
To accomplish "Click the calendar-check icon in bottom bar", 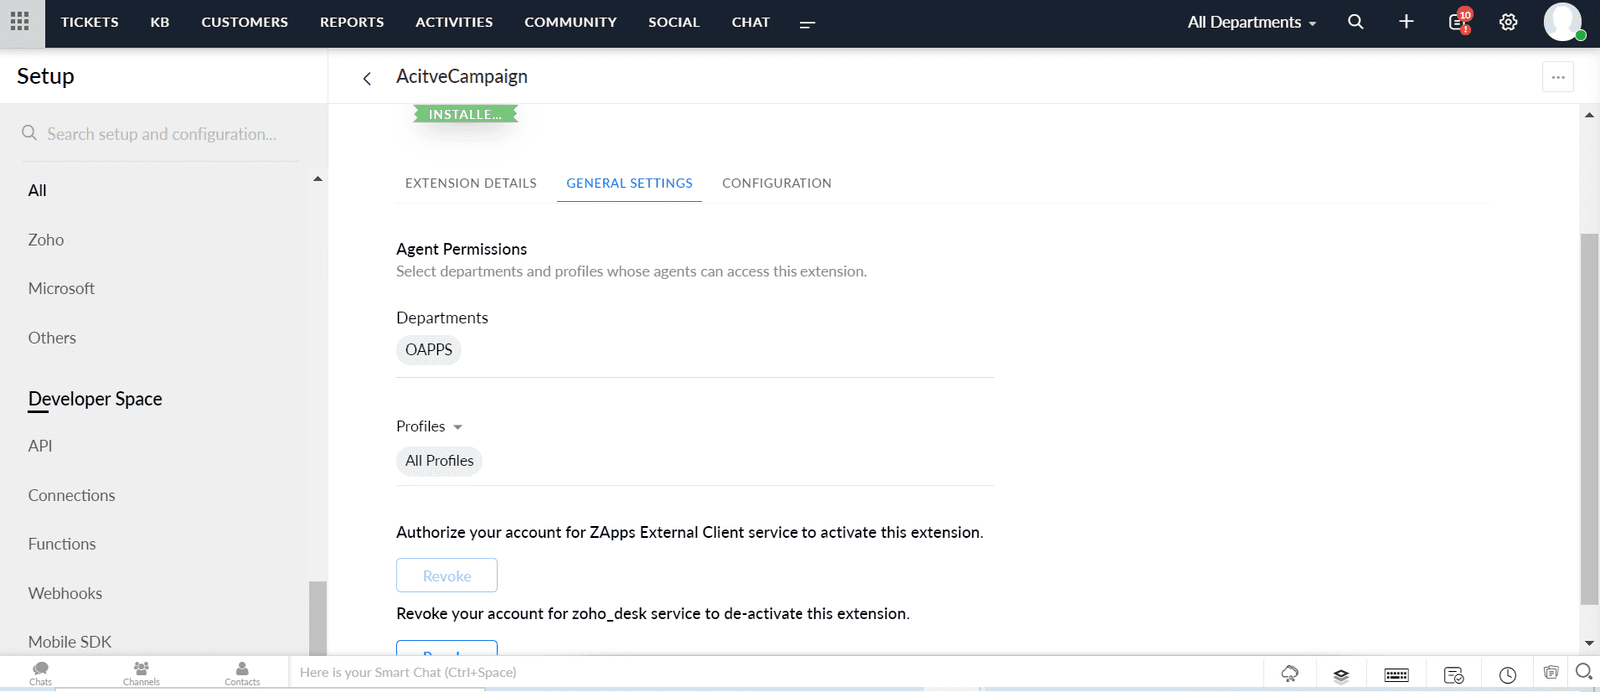I will [1454, 675].
